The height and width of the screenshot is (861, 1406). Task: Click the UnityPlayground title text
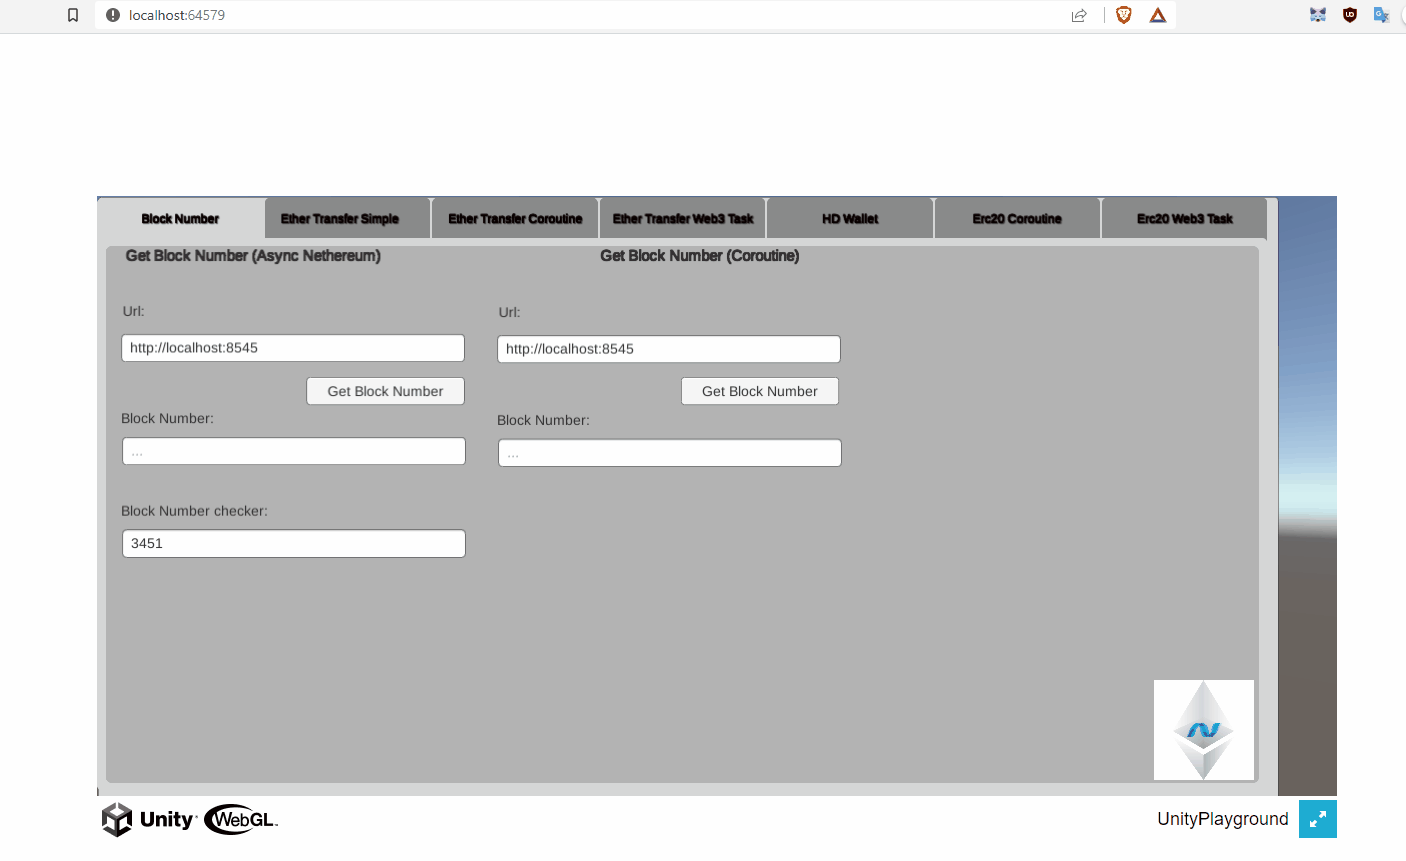1223,819
